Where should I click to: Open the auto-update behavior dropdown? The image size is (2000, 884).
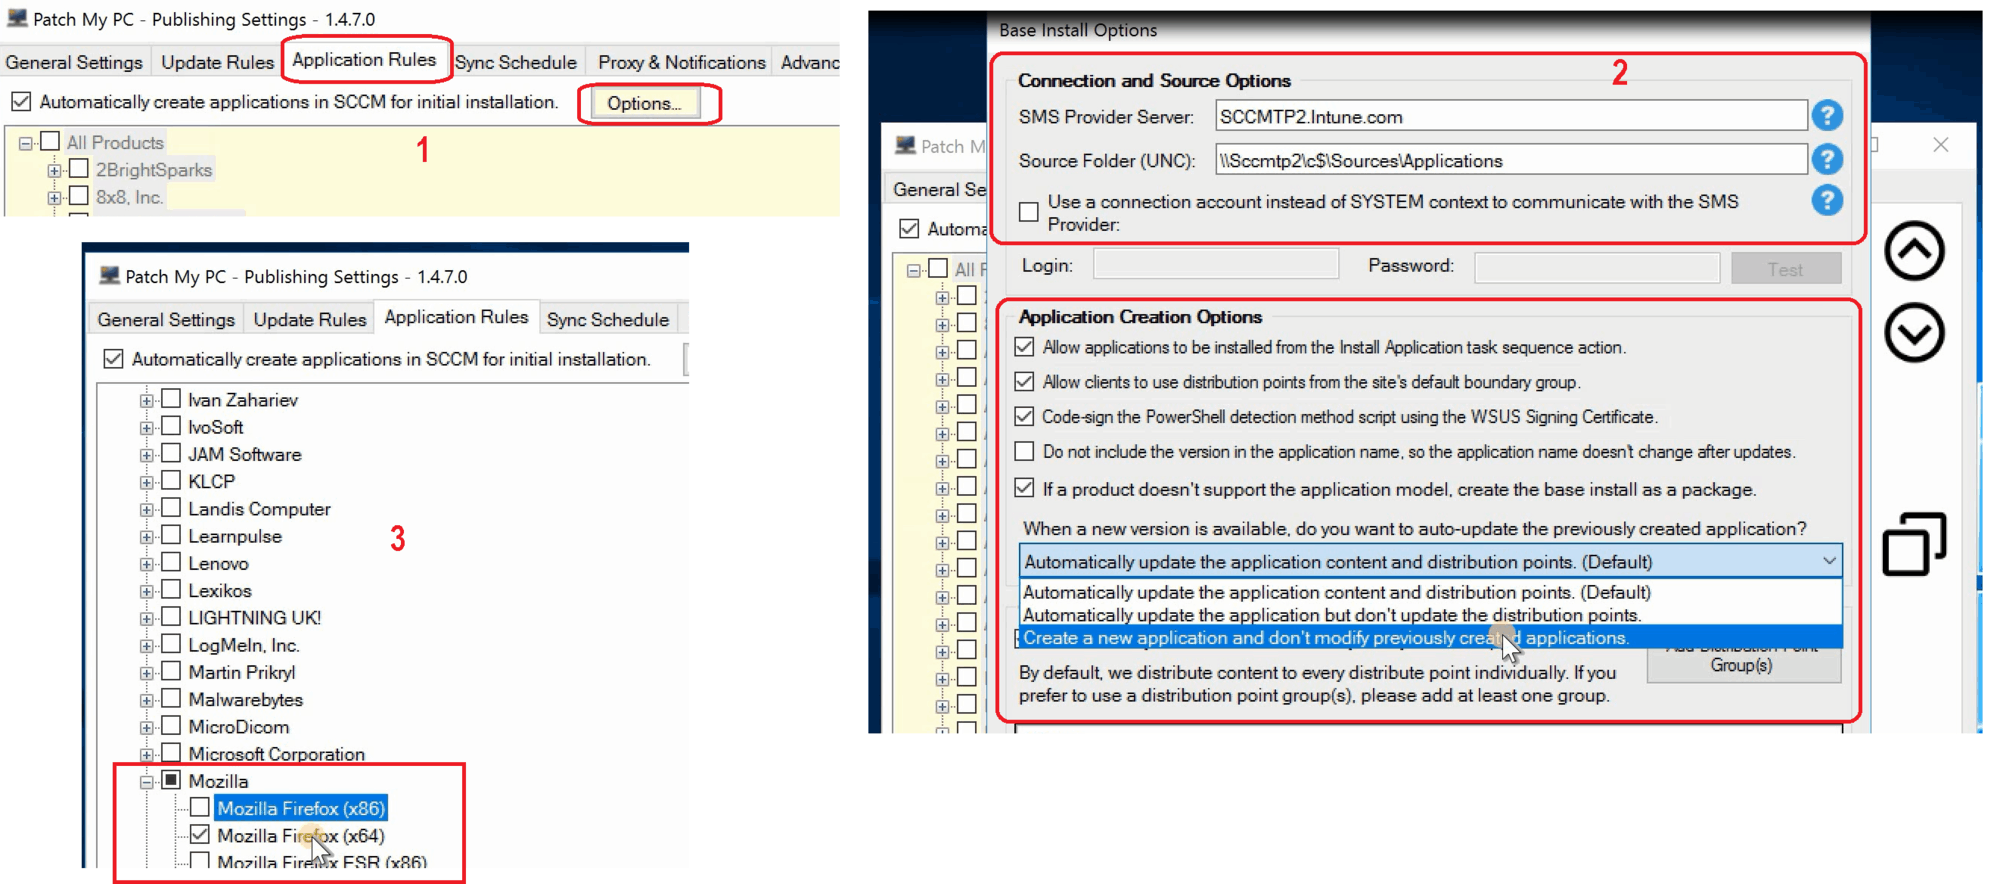[1828, 561]
